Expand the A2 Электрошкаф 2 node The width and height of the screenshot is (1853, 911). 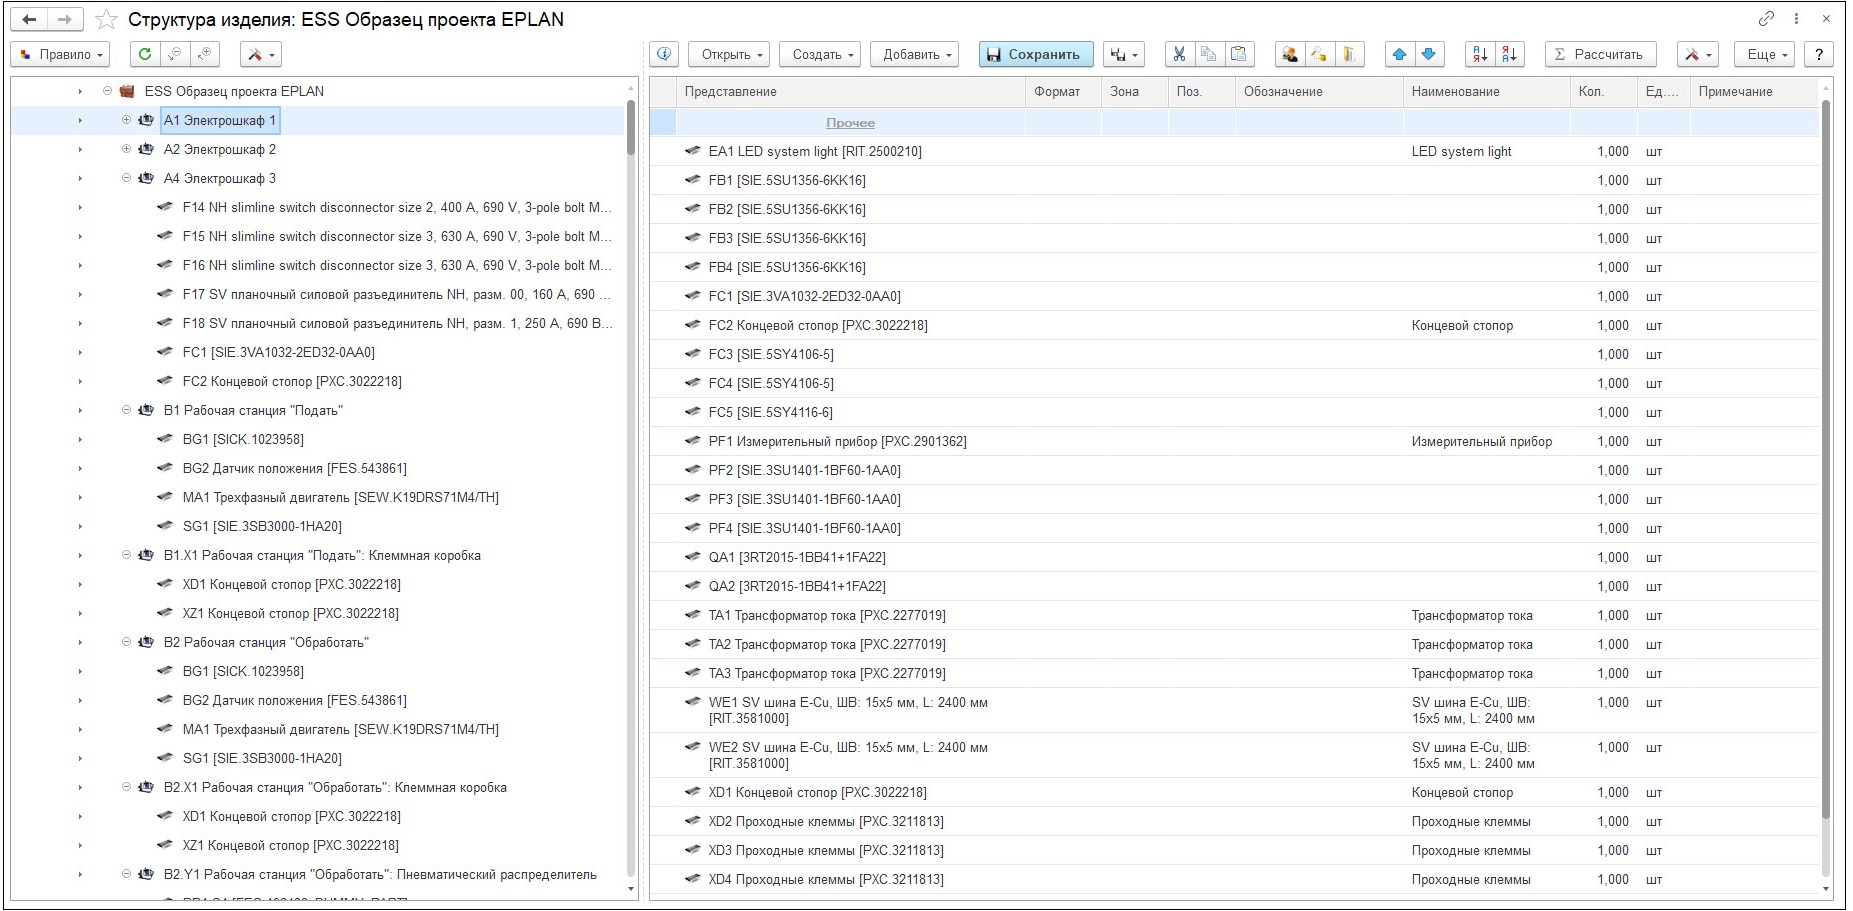pyautogui.click(x=126, y=149)
